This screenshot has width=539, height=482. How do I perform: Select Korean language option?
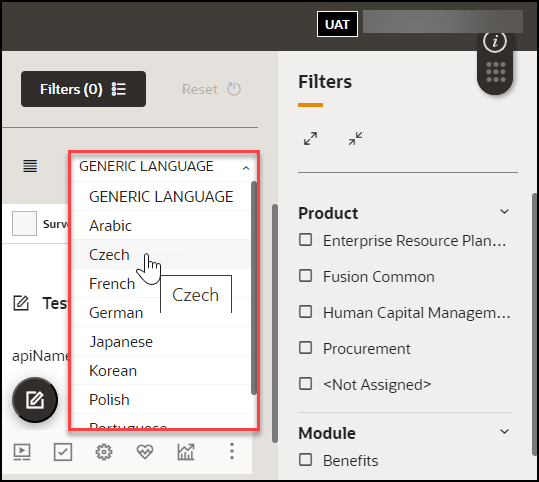(161, 370)
